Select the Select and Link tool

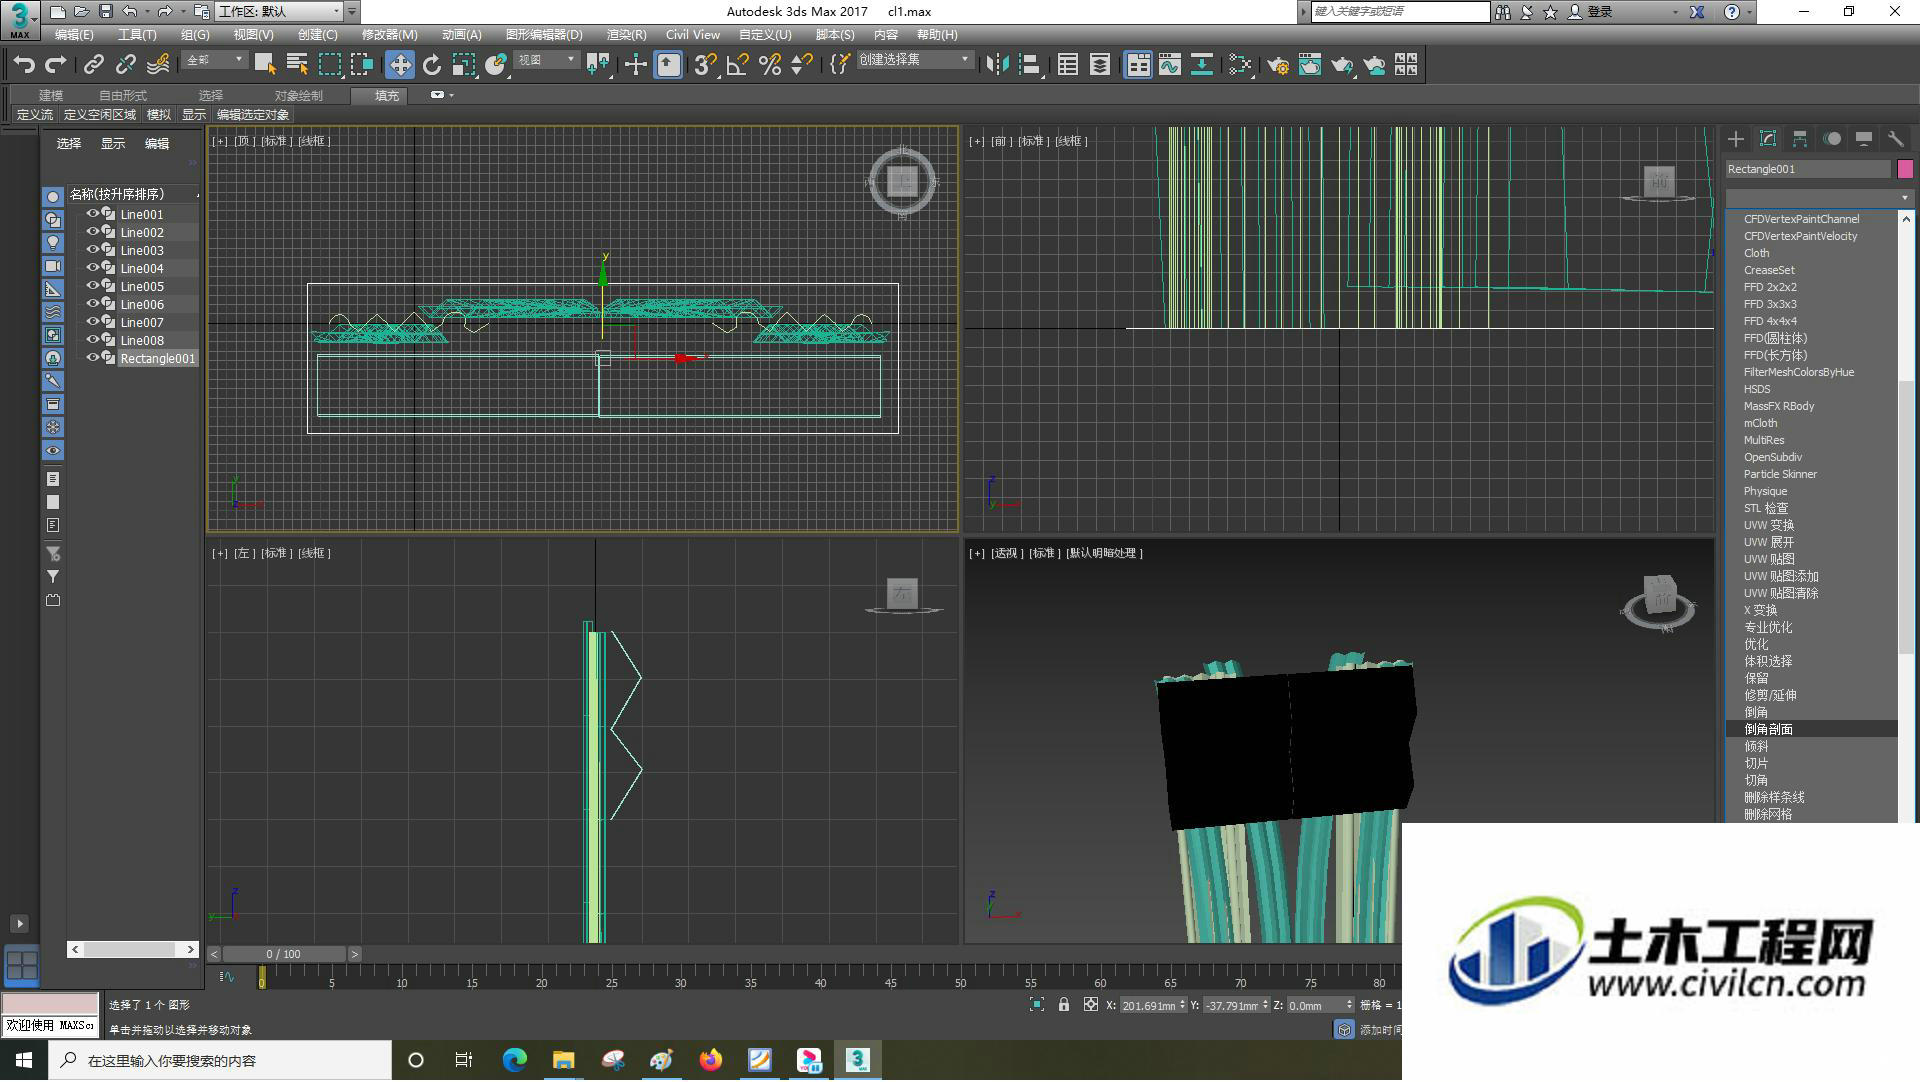94,65
